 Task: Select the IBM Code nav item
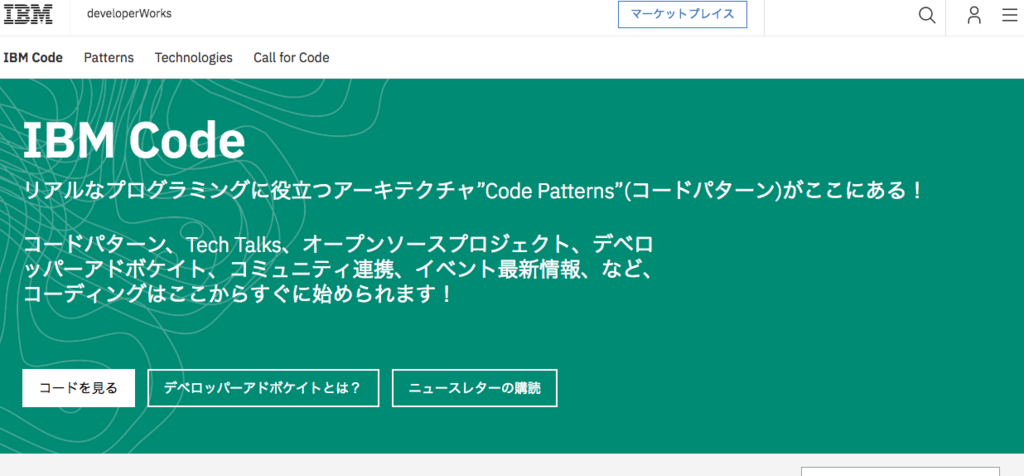(33, 57)
